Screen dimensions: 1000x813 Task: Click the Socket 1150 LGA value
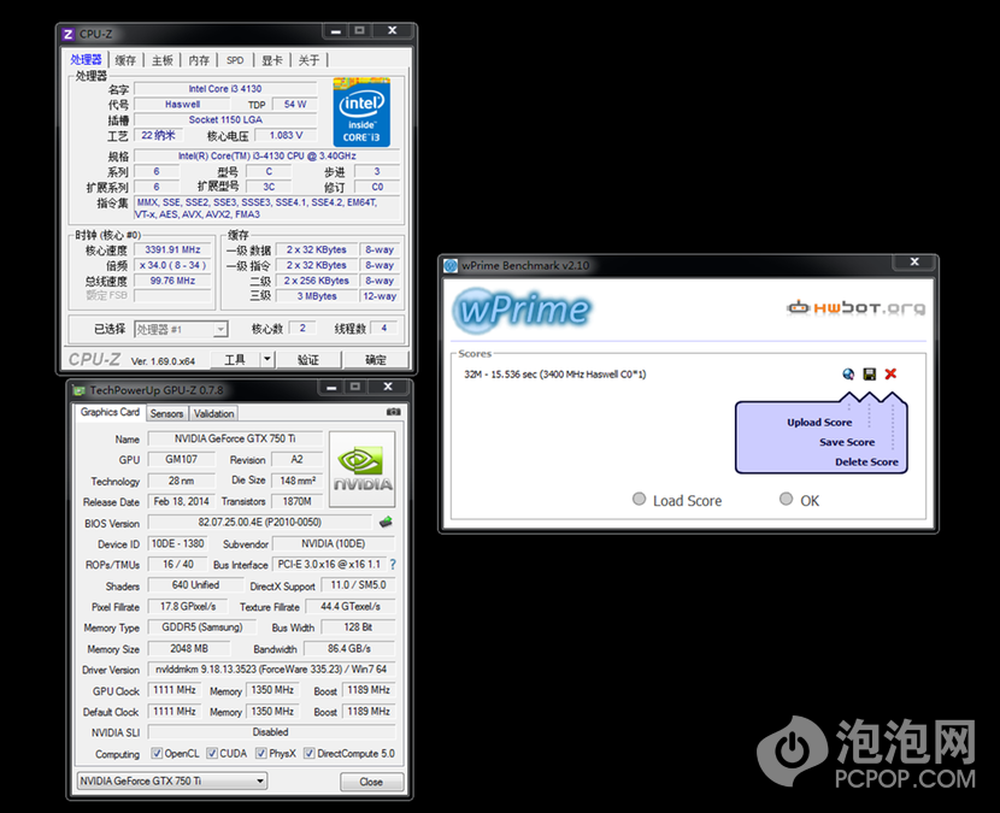tap(225, 119)
